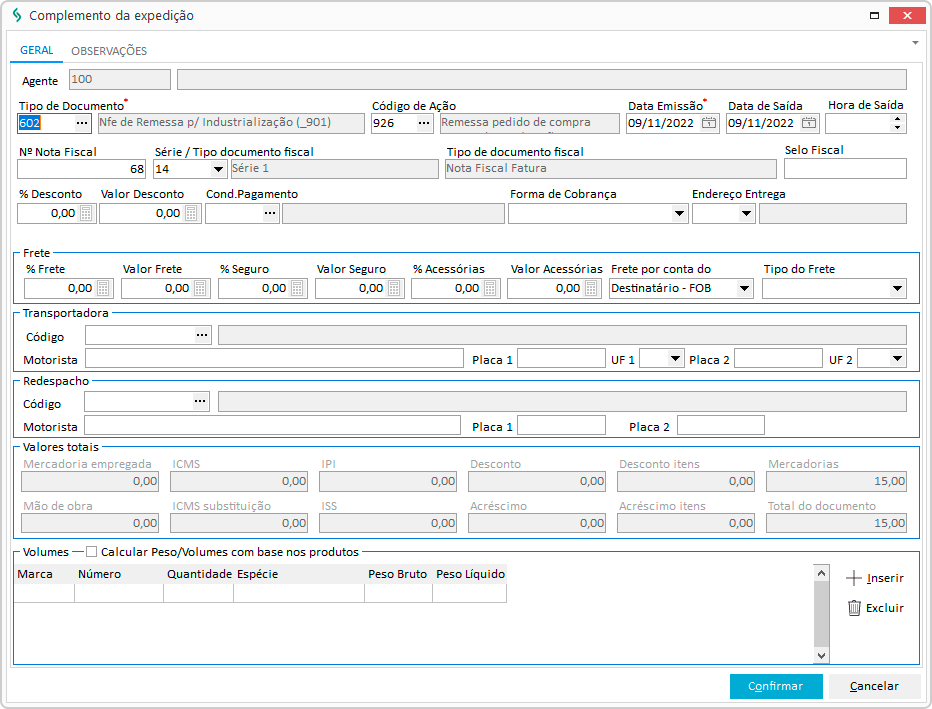Open the Data de Saída calendar picker
The width and height of the screenshot is (932, 709).
809,123
